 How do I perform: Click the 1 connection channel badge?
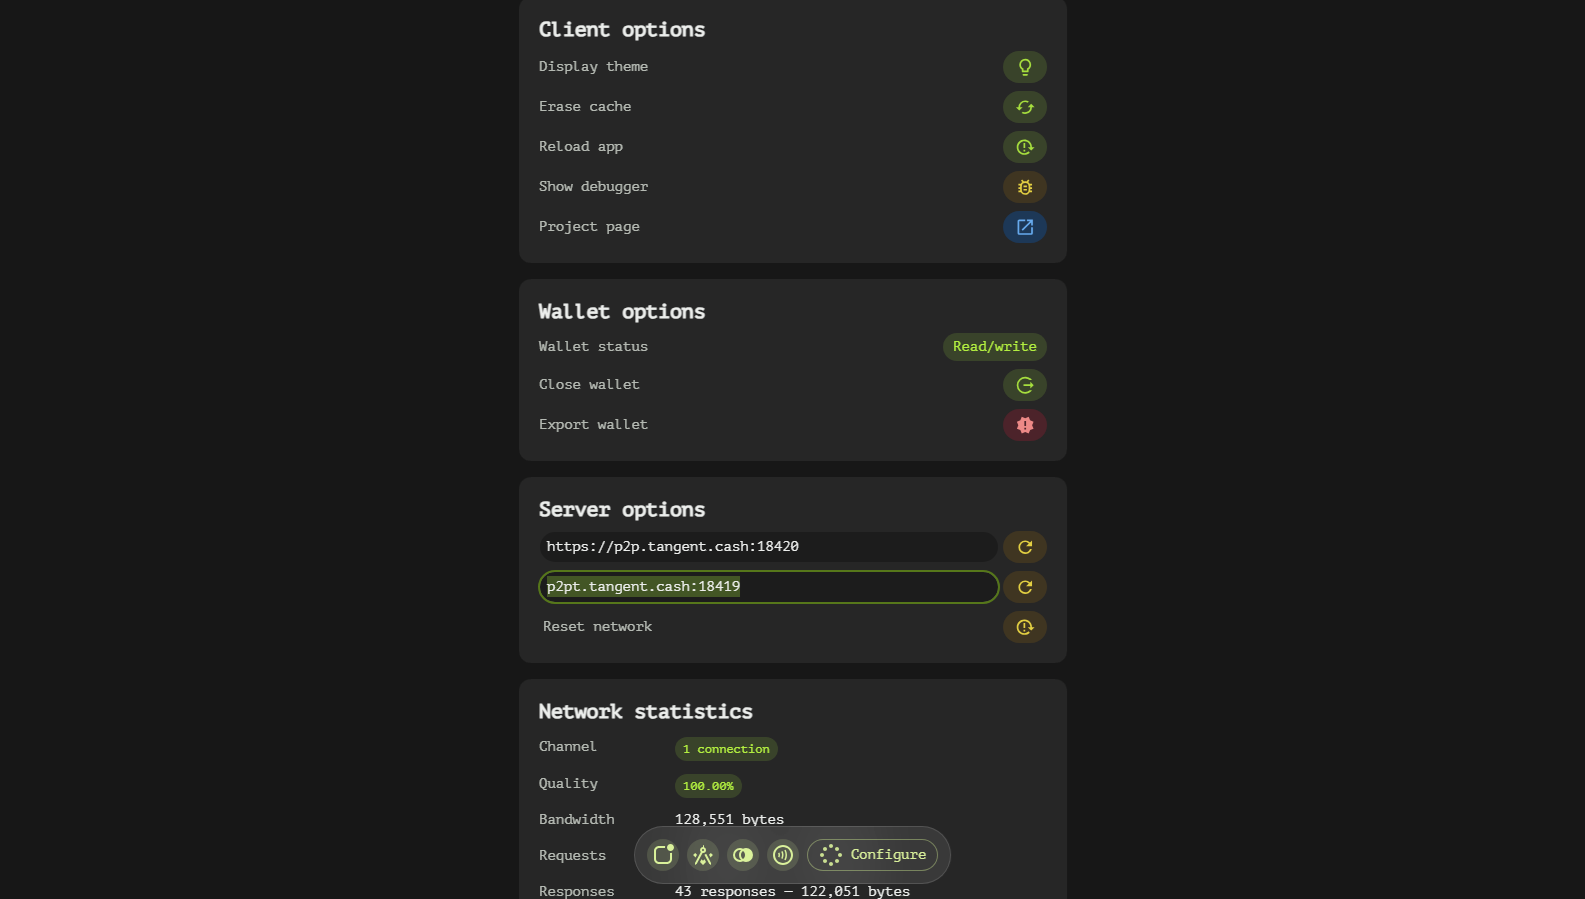(x=726, y=749)
